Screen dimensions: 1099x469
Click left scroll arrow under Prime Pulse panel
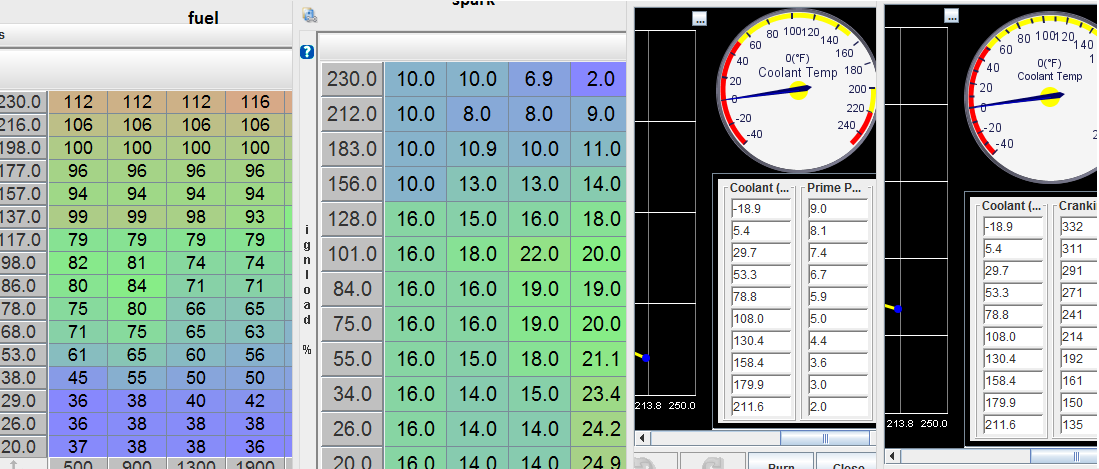pos(642,438)
